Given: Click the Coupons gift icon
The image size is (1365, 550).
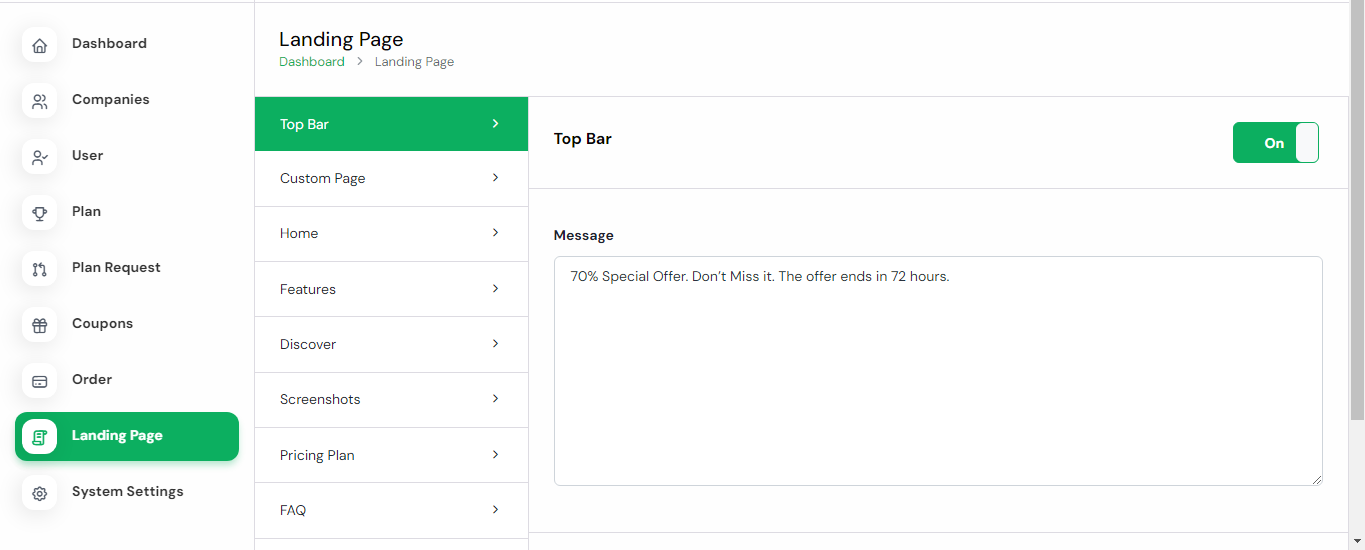Looking at the screenshot, I should pos(40,325).
